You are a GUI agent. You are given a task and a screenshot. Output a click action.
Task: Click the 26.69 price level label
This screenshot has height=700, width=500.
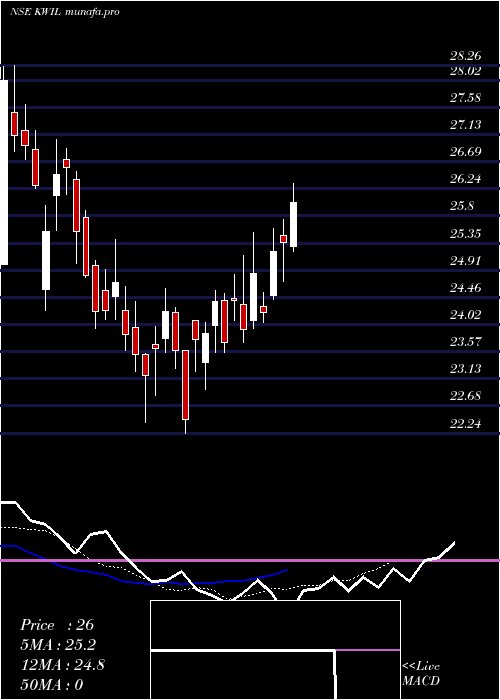point(465,152)
